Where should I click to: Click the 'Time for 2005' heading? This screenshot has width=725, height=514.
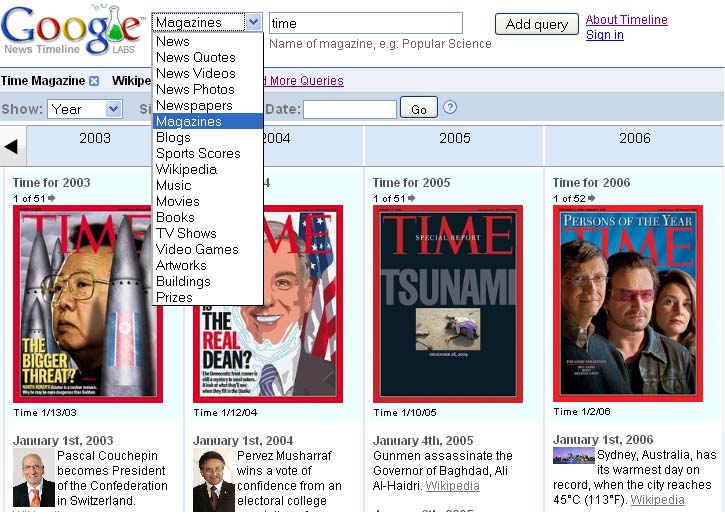[x=412, y=183]
